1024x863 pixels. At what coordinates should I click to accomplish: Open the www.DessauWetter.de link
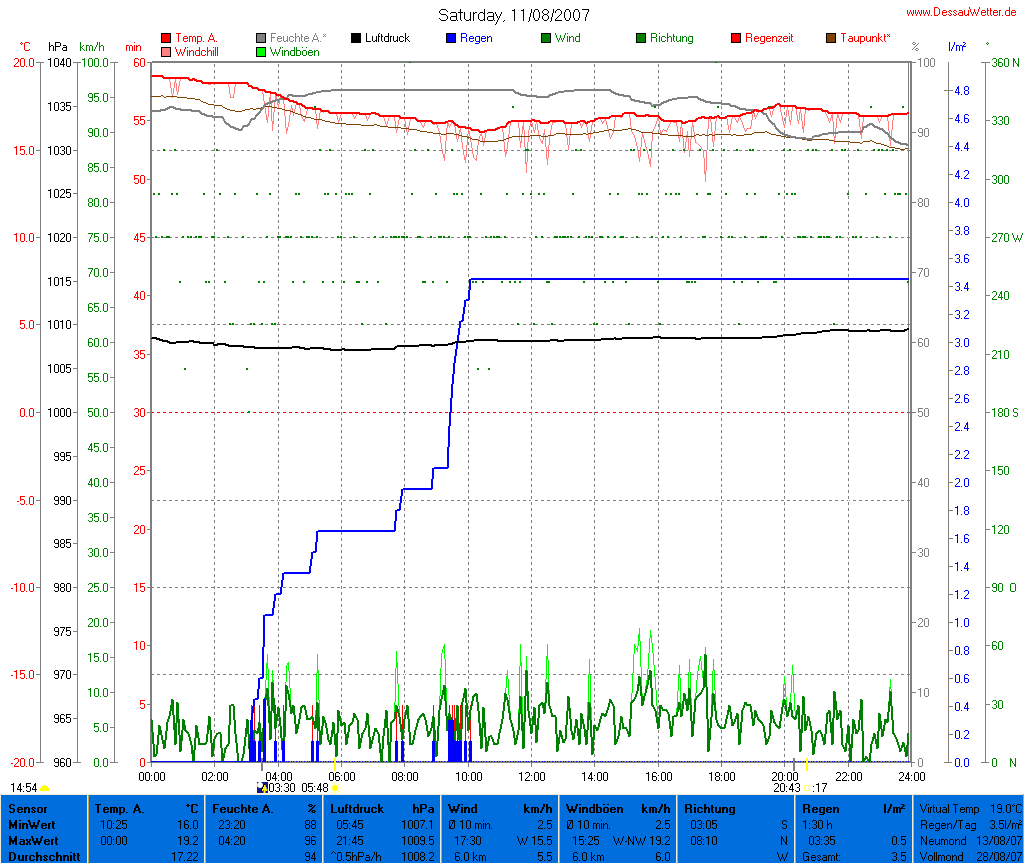coord(962,12)
